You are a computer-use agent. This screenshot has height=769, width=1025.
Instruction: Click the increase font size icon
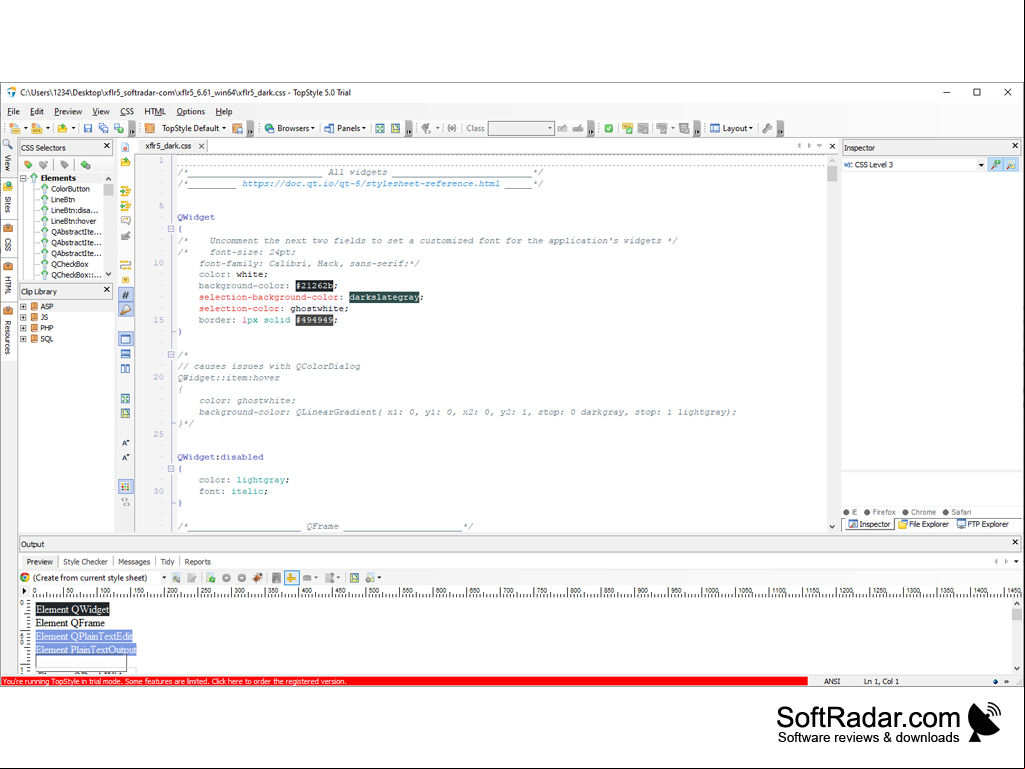(x=126, y=443)
